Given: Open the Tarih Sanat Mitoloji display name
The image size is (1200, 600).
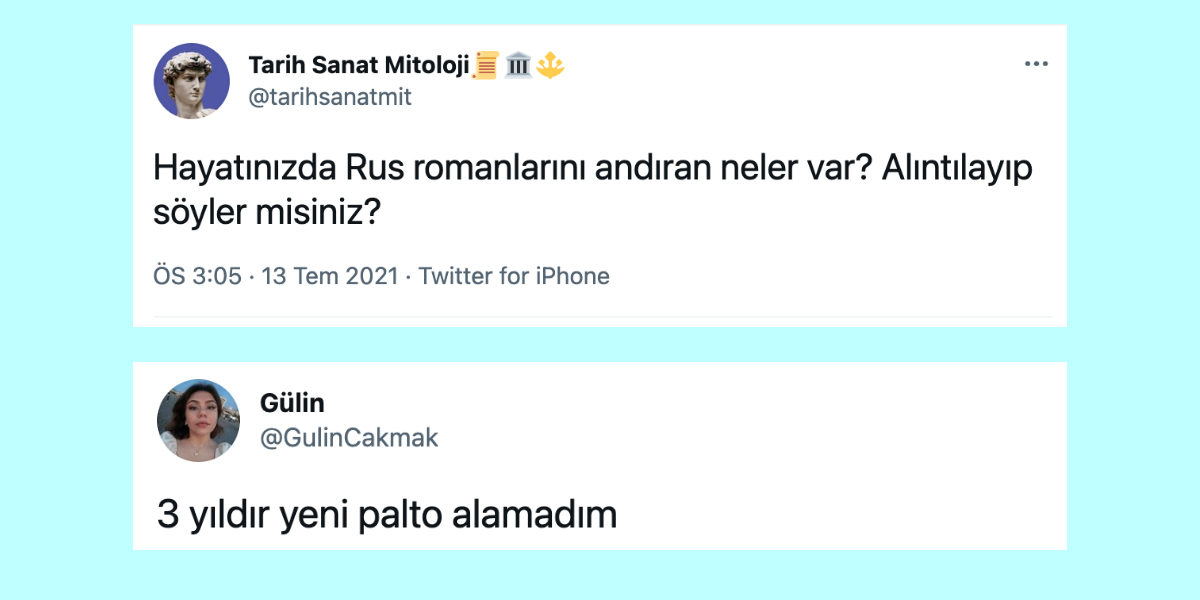Looking at the screenshot, I should [x=358, y=66].
